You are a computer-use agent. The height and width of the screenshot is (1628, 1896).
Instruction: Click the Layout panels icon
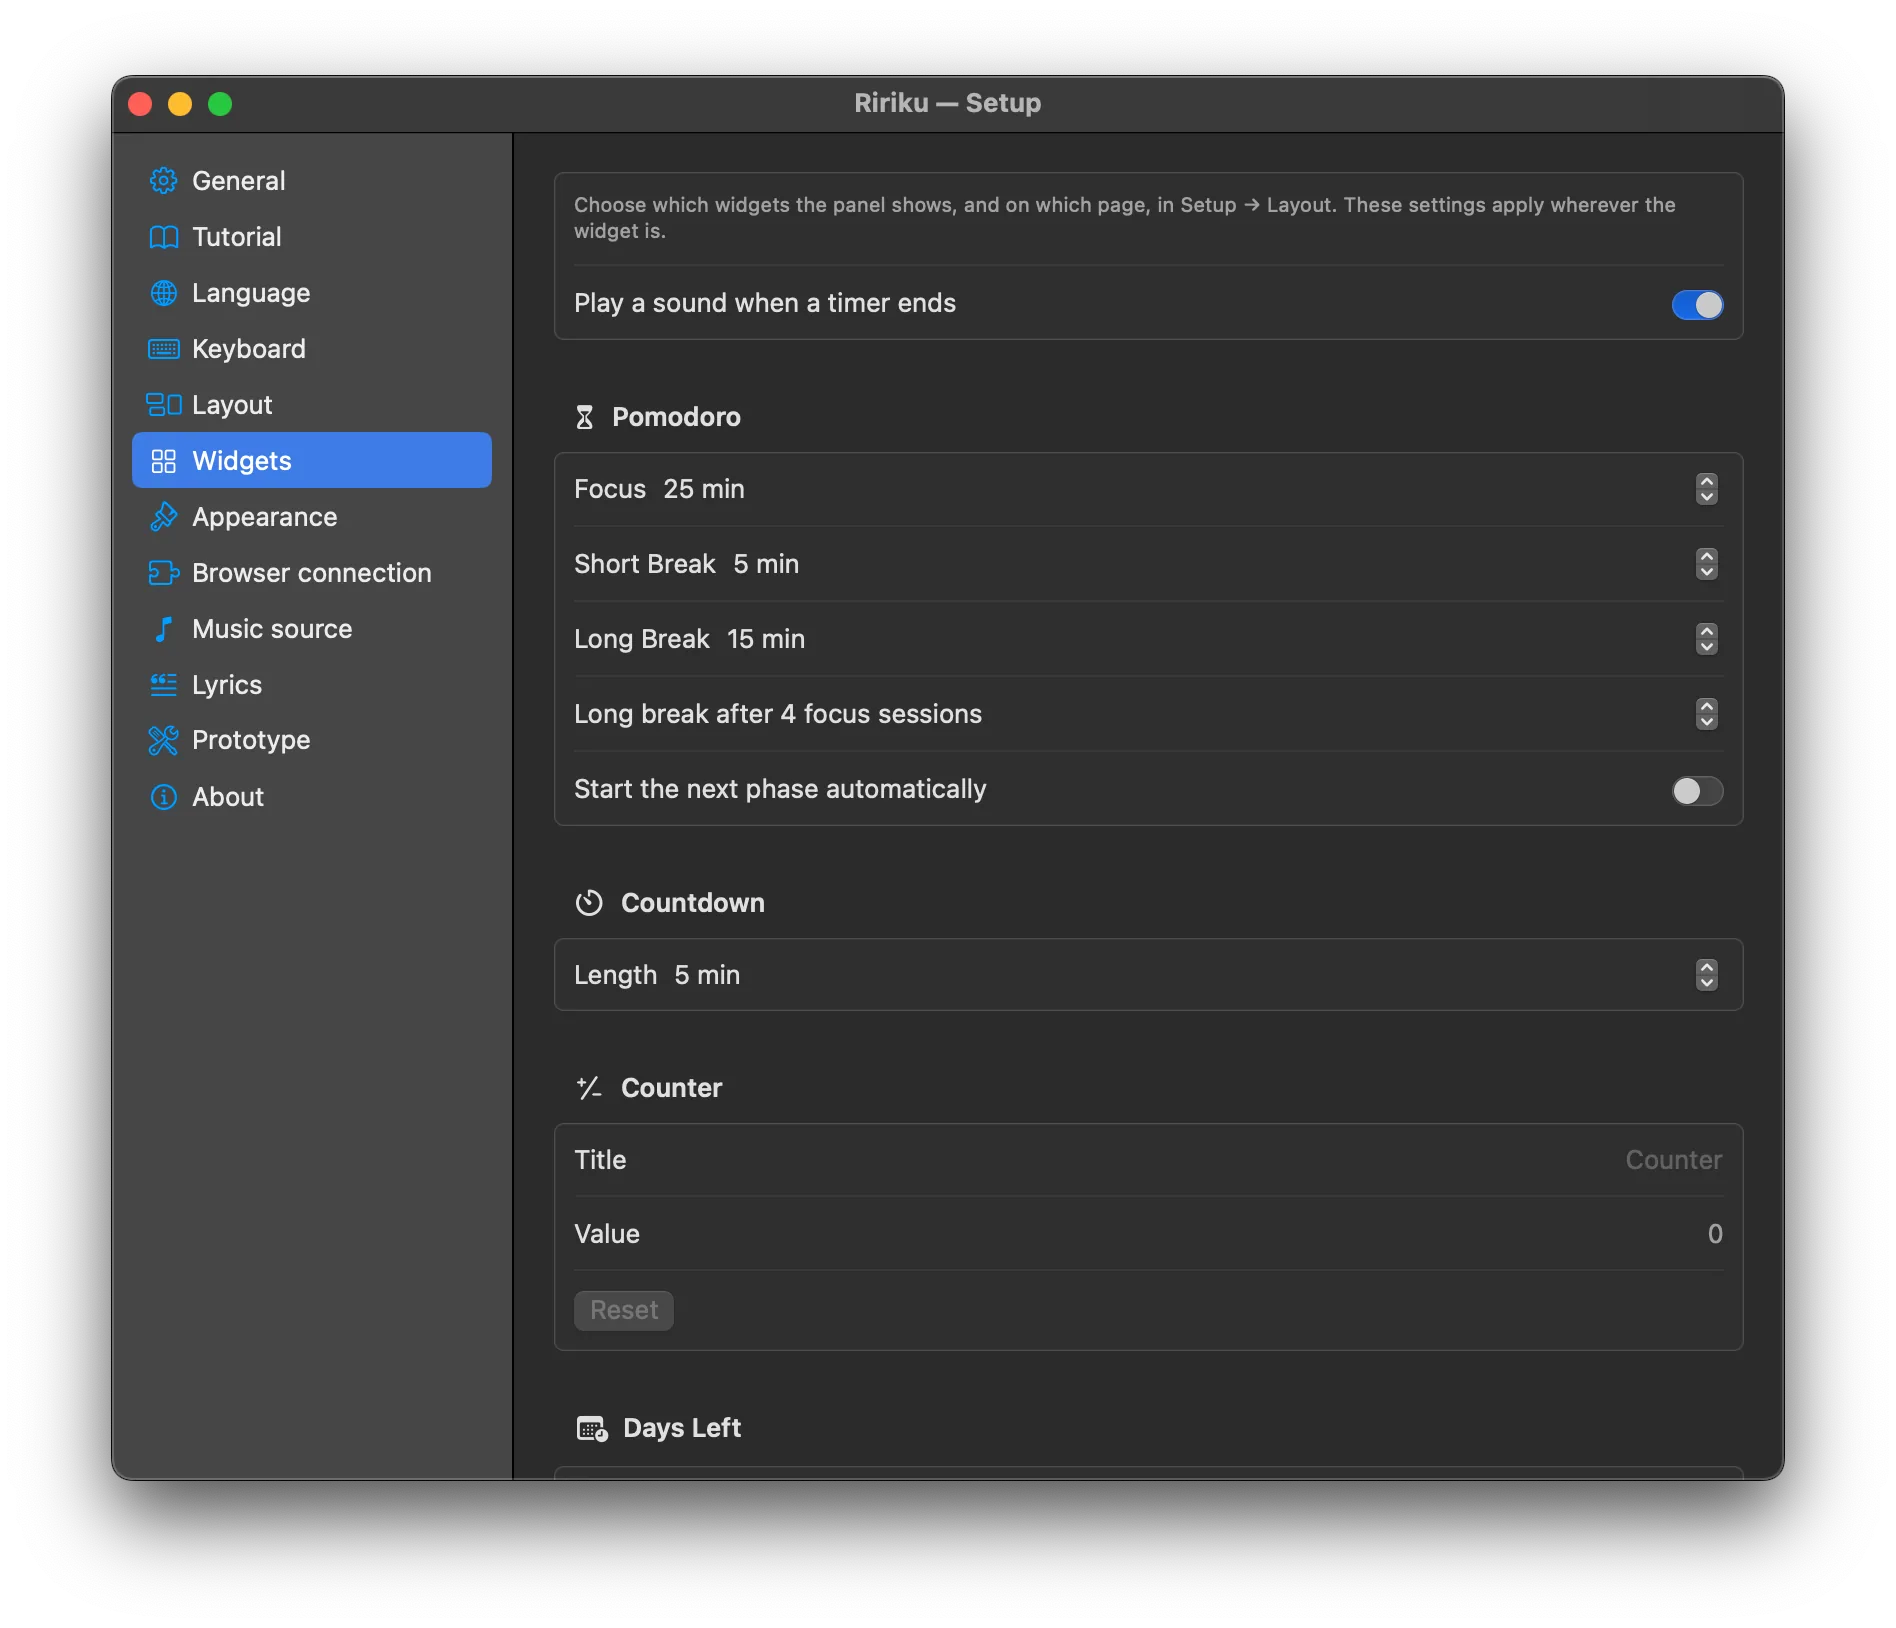click(x=163, y=405)
